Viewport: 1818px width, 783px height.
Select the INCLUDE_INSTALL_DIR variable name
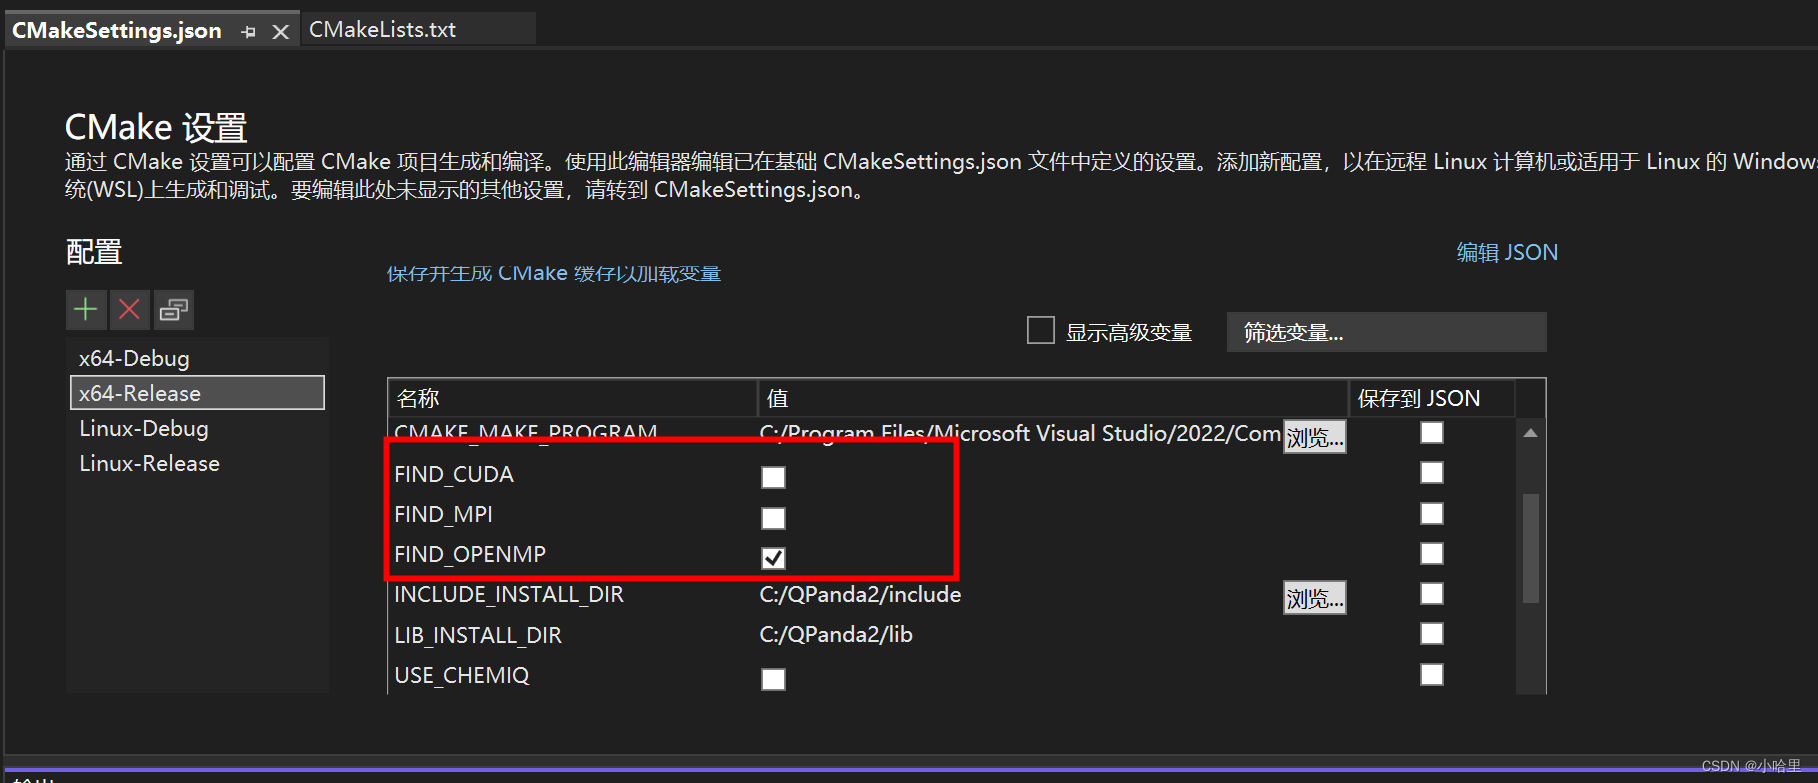509,594
